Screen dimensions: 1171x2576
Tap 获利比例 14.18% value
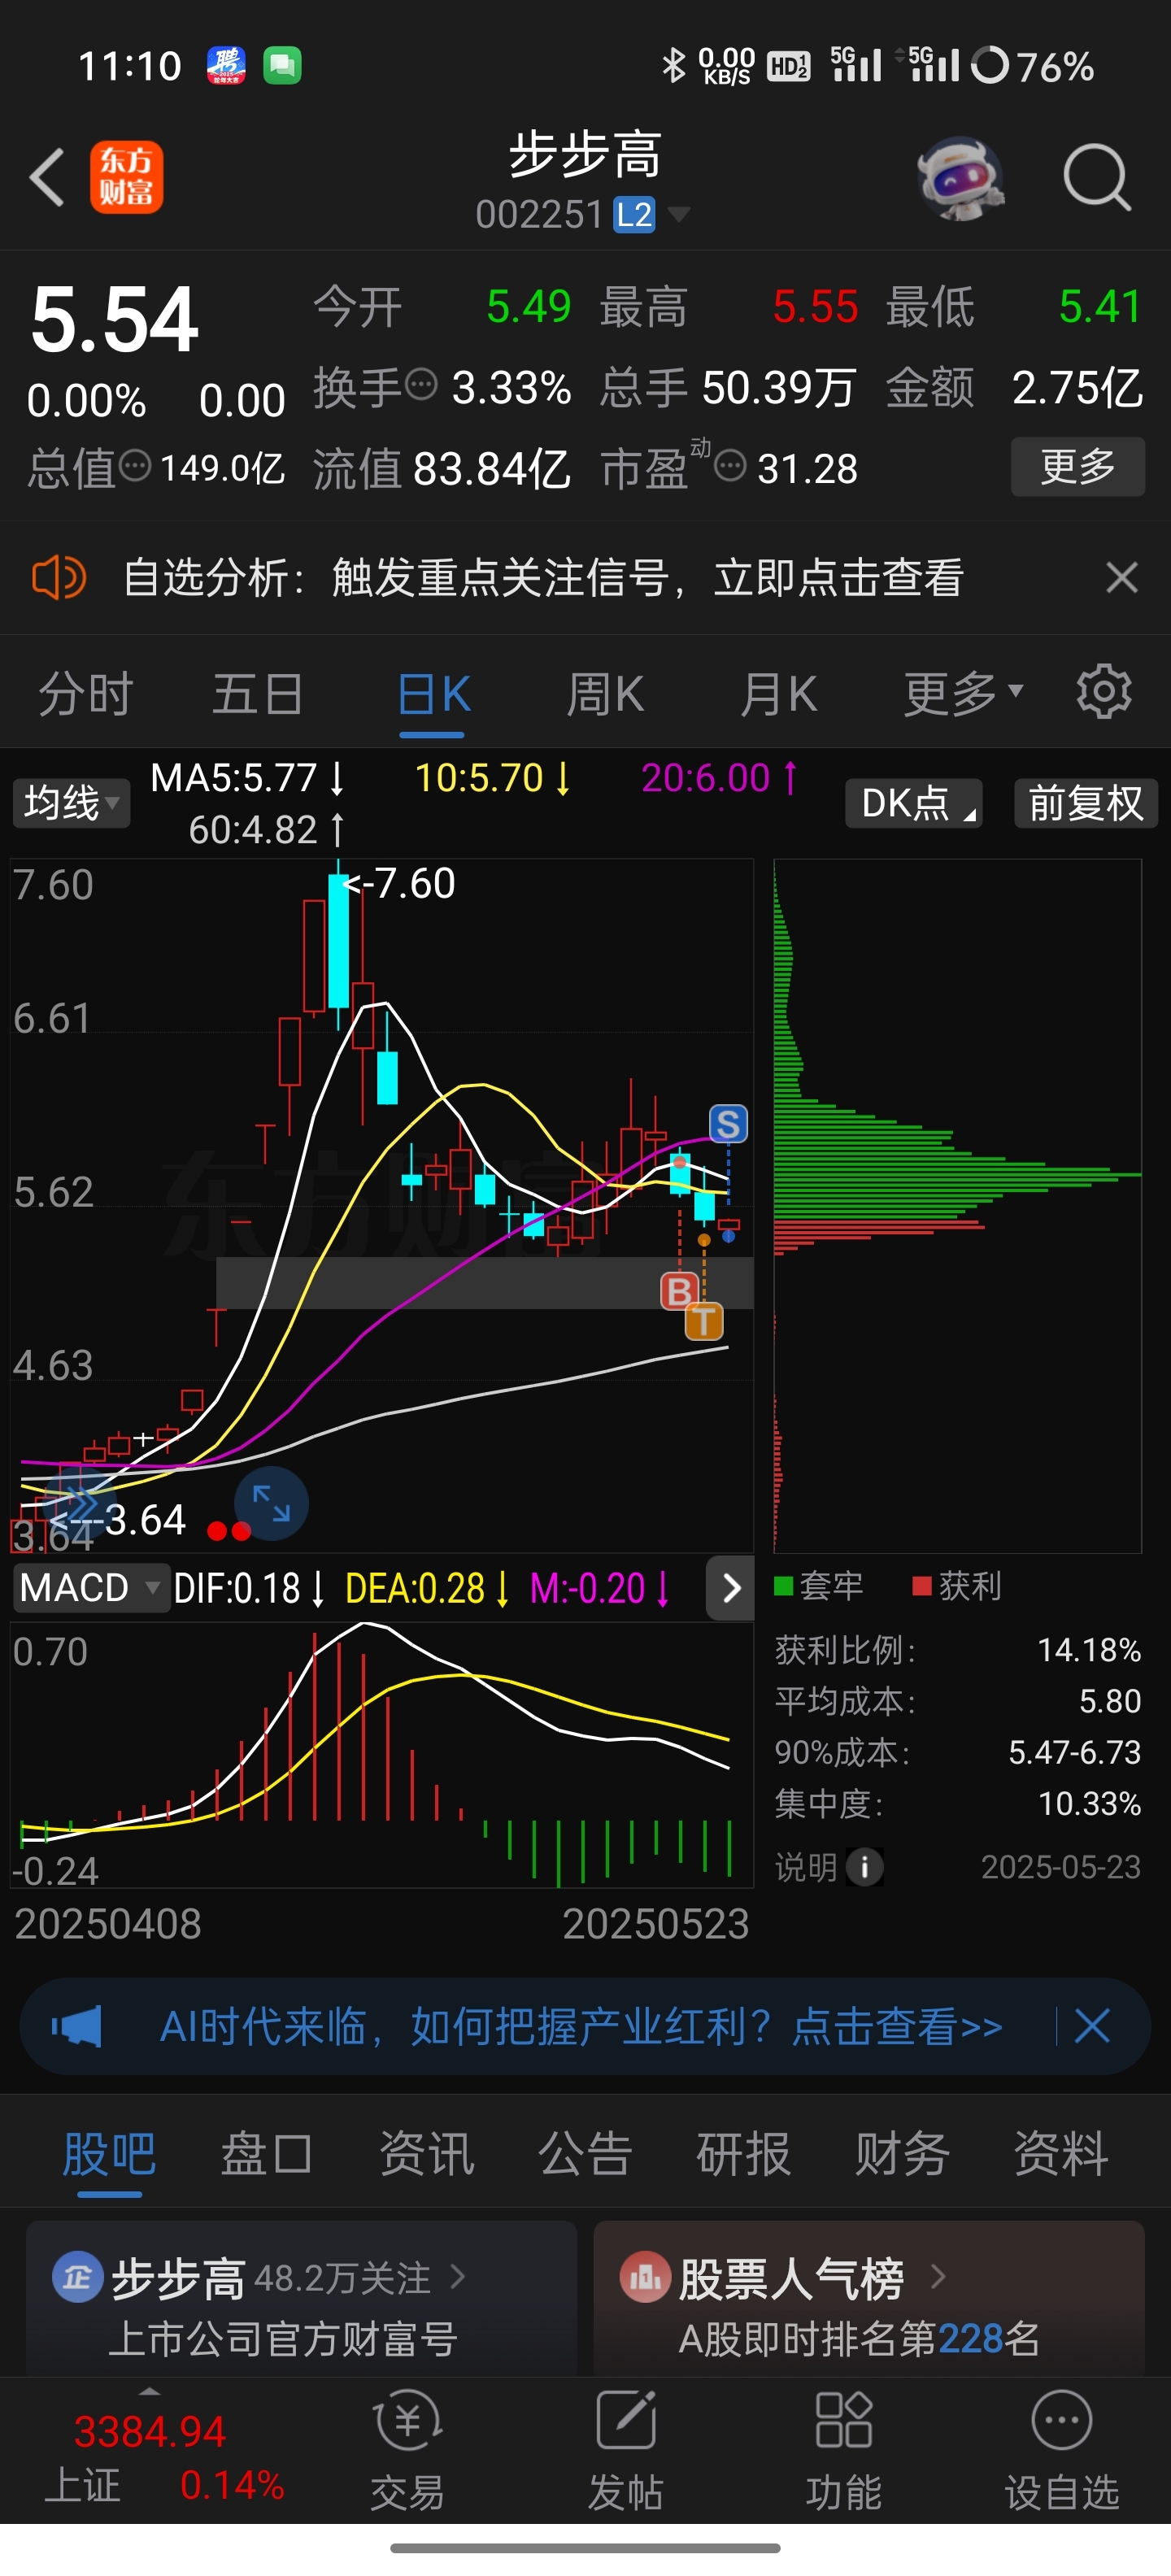[1089, 1649]
